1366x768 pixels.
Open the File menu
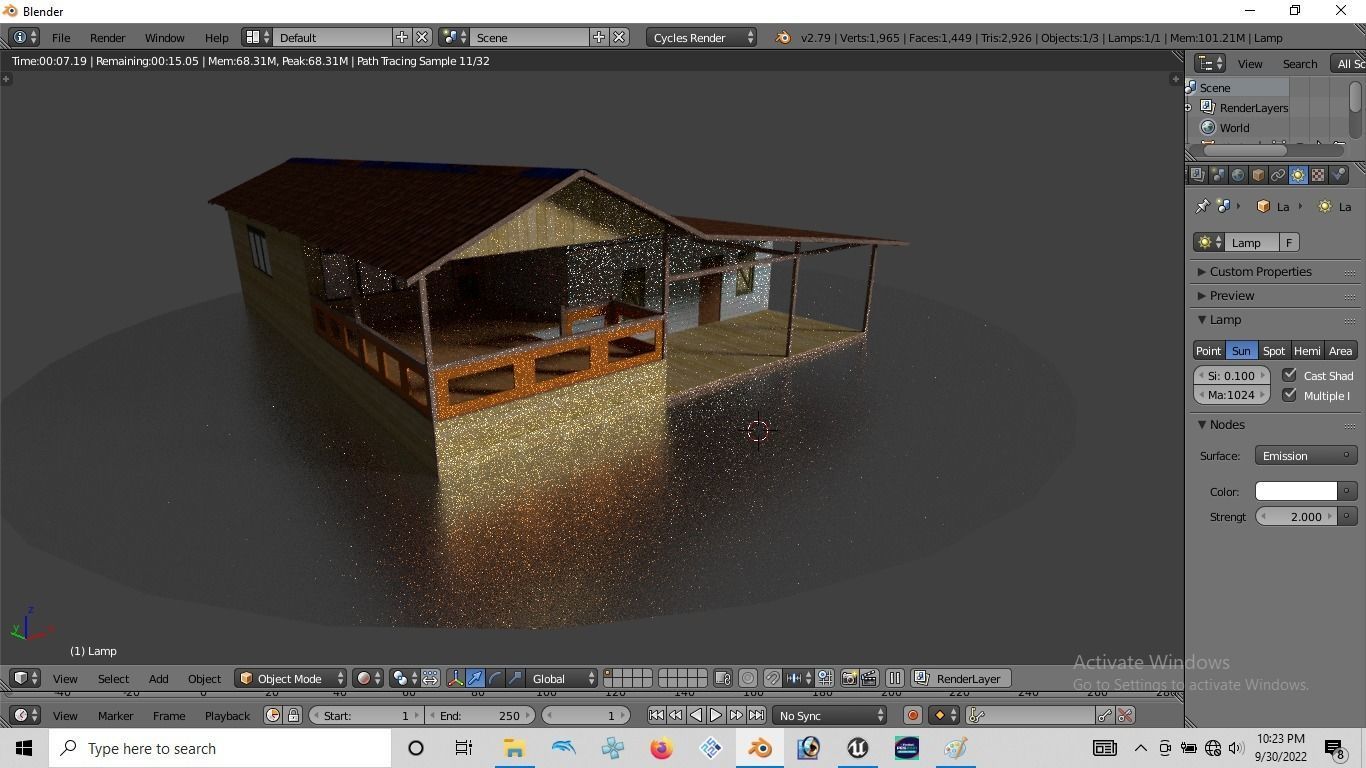[x=61, y=38]
